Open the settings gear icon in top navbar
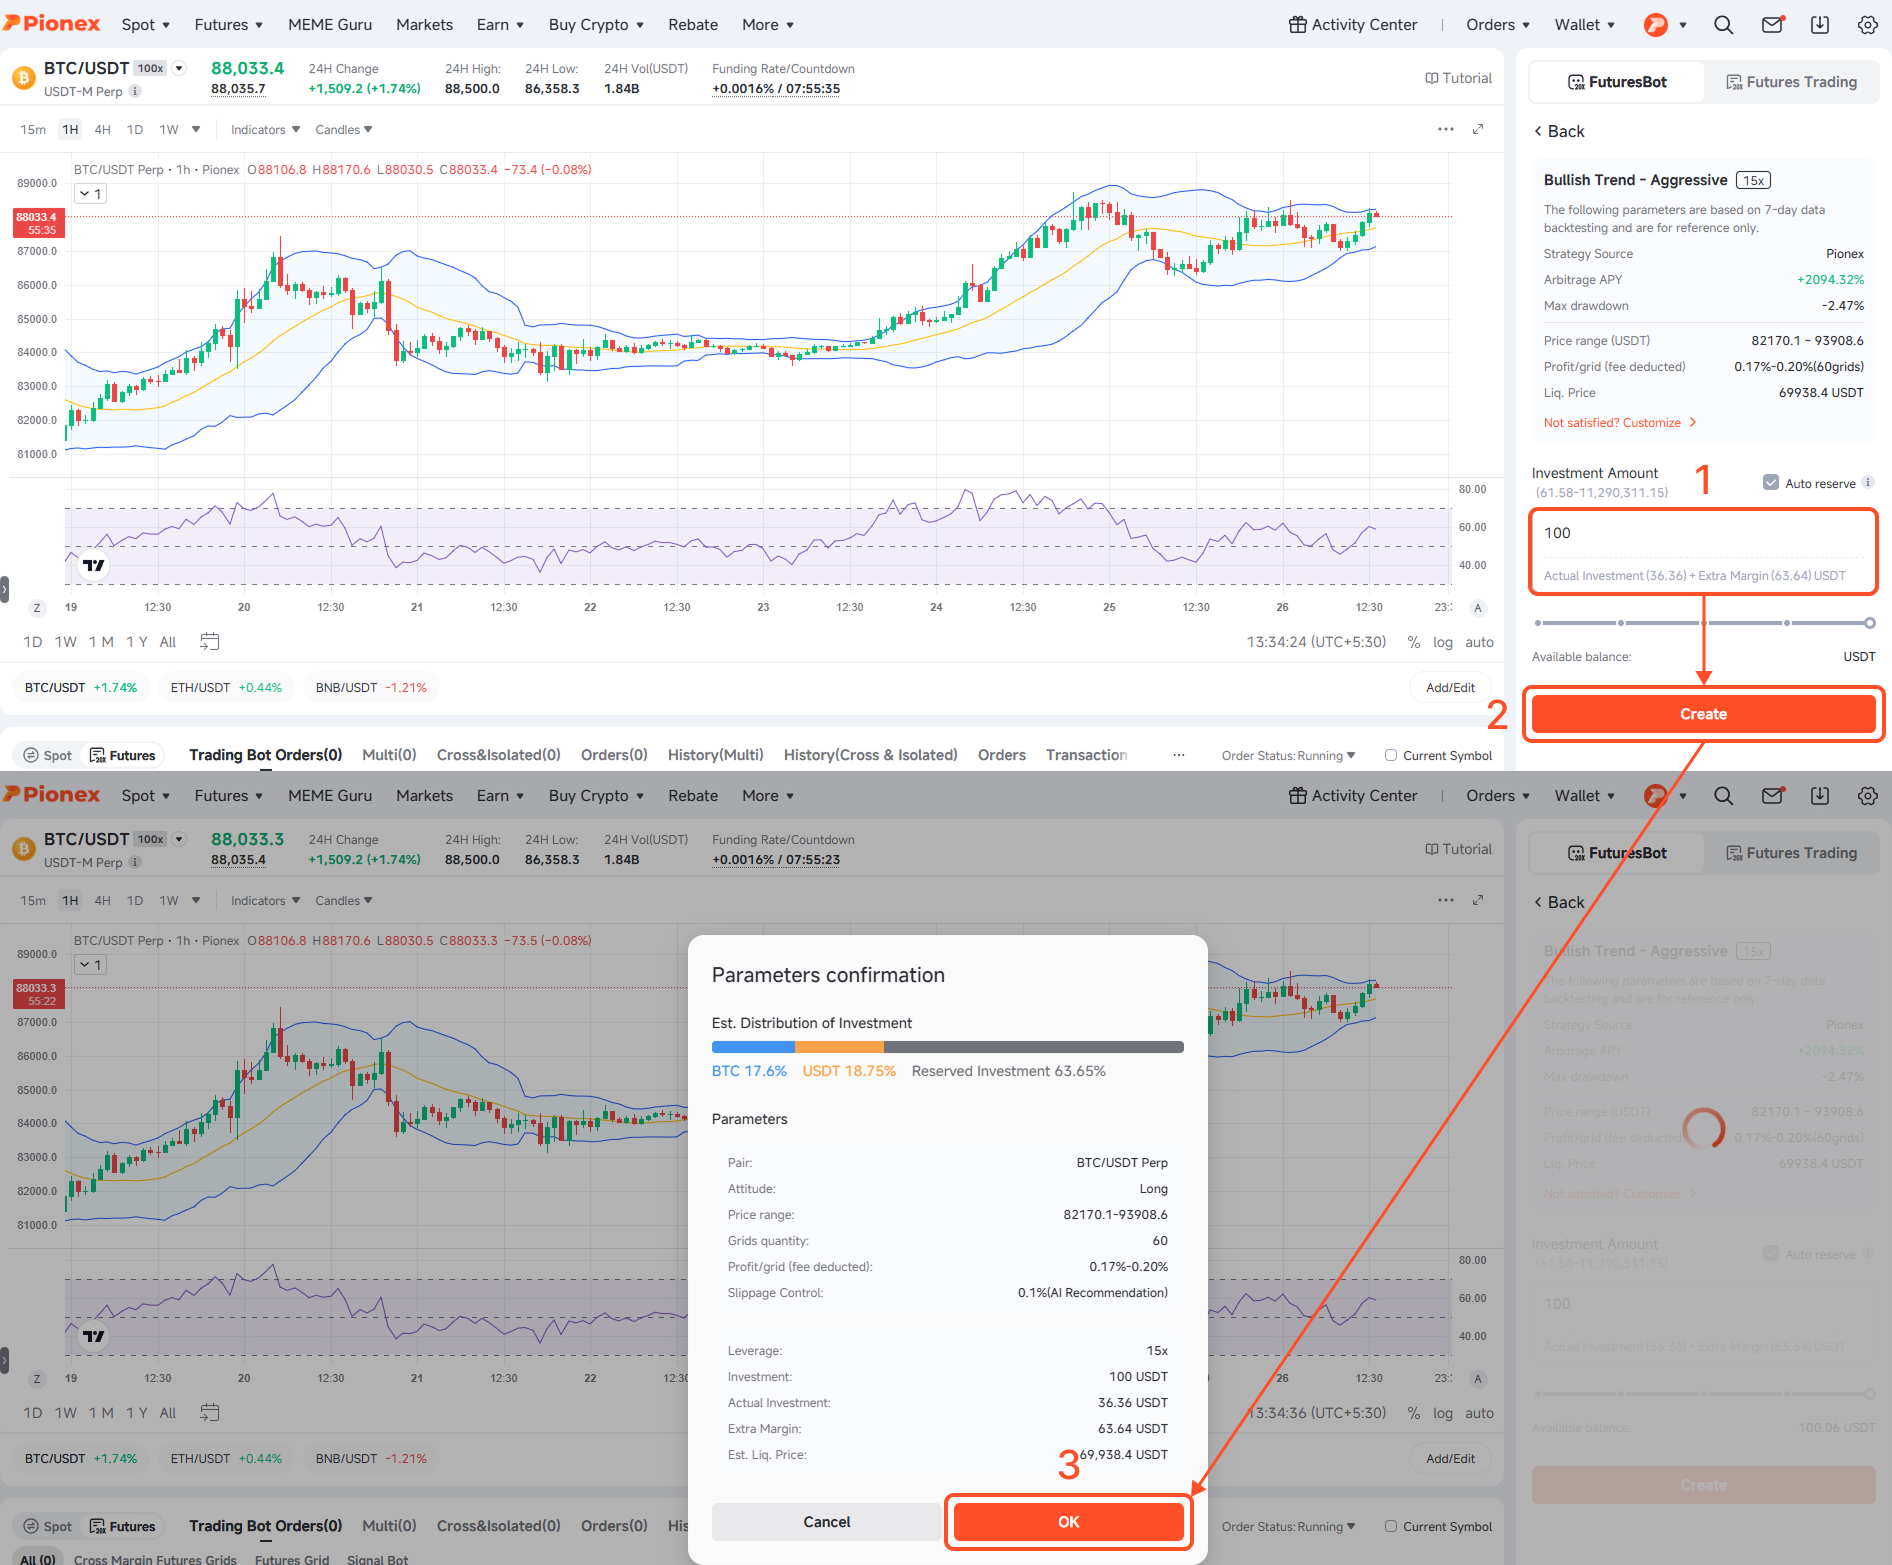Screen dimensions: 1892x1565 point(1868,25)
